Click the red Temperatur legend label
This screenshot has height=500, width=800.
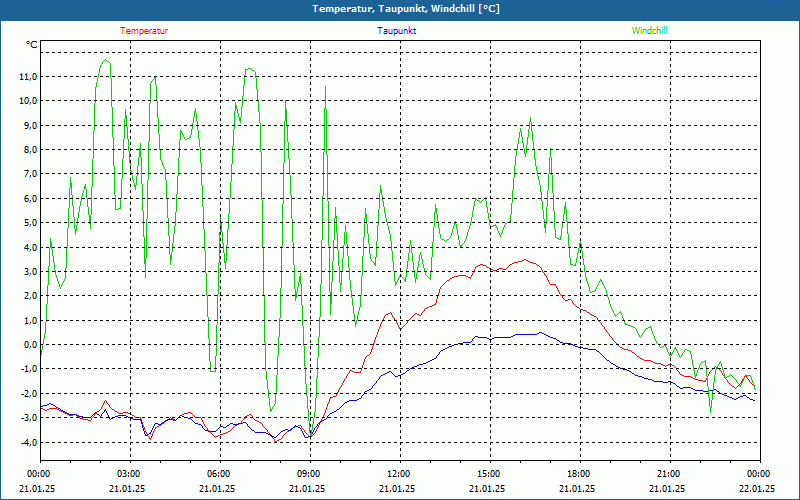click(144, 31)
